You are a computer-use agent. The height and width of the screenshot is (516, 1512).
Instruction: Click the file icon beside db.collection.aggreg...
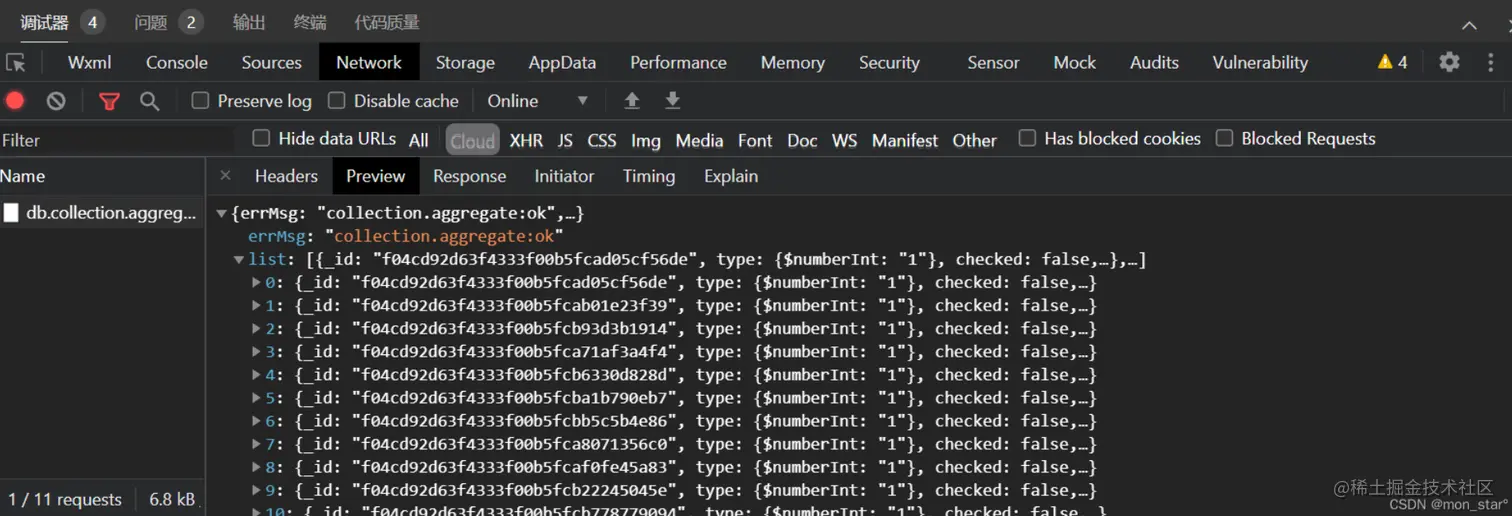pyautogui.click(x=11, y=212)
